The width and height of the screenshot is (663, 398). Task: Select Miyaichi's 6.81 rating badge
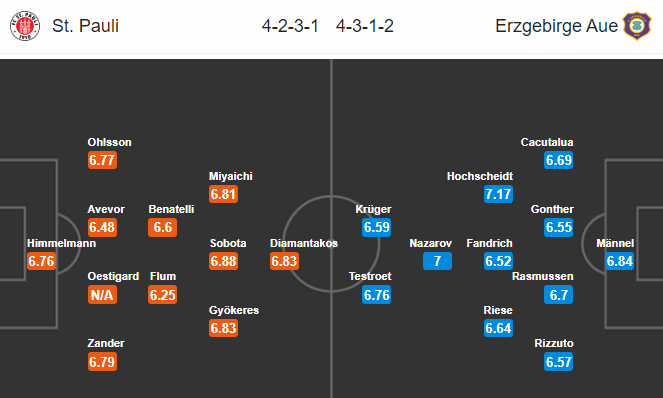pos(223,194)
